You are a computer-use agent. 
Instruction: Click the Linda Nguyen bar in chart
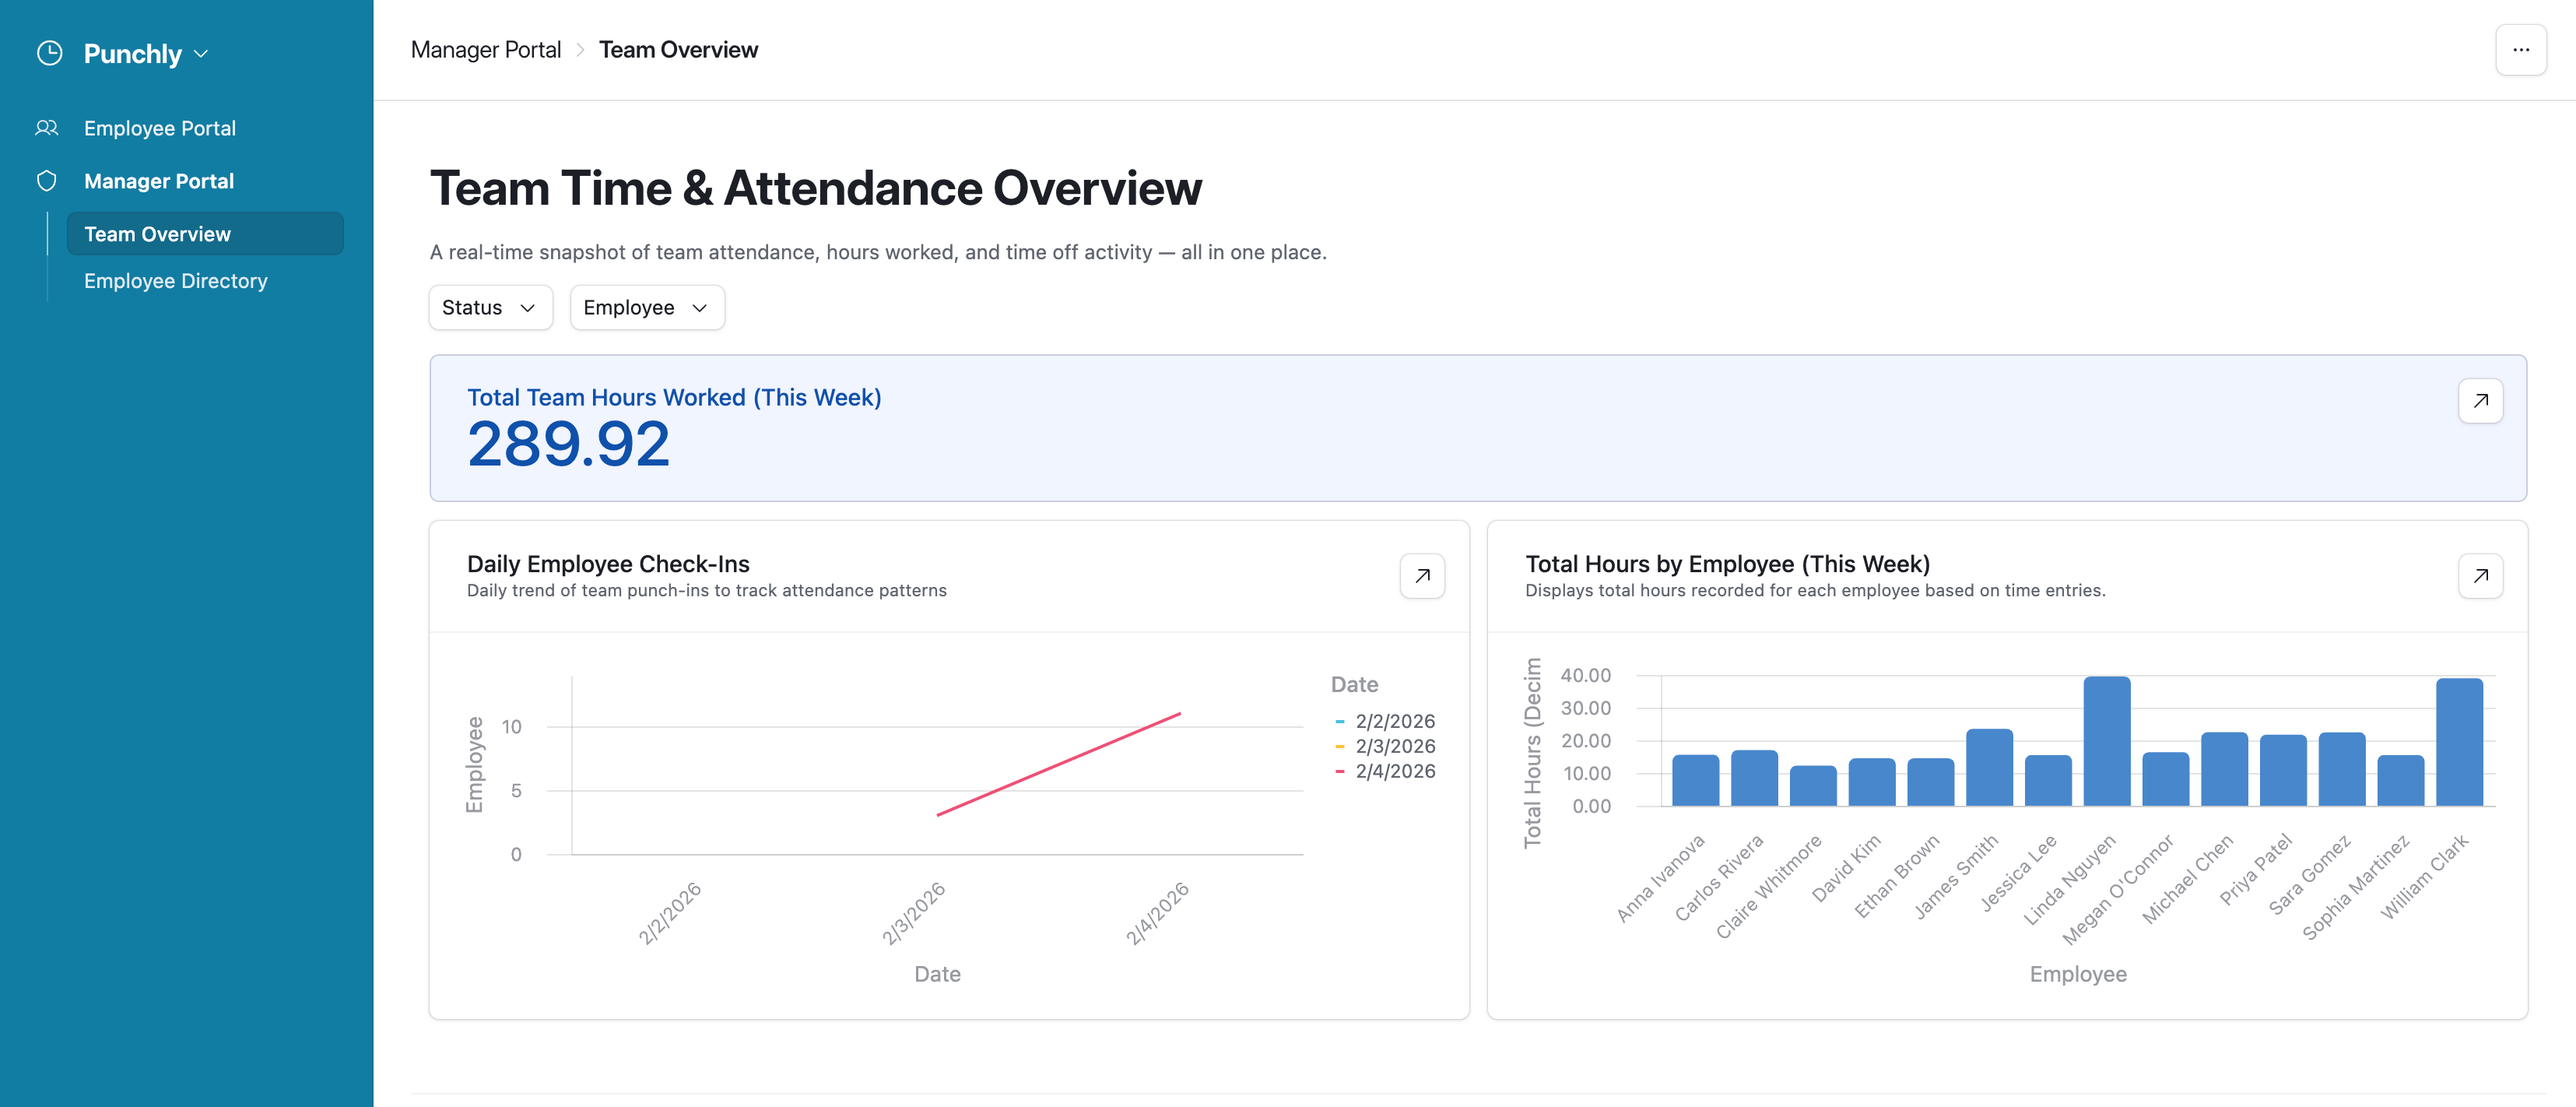click(2106, 742)
